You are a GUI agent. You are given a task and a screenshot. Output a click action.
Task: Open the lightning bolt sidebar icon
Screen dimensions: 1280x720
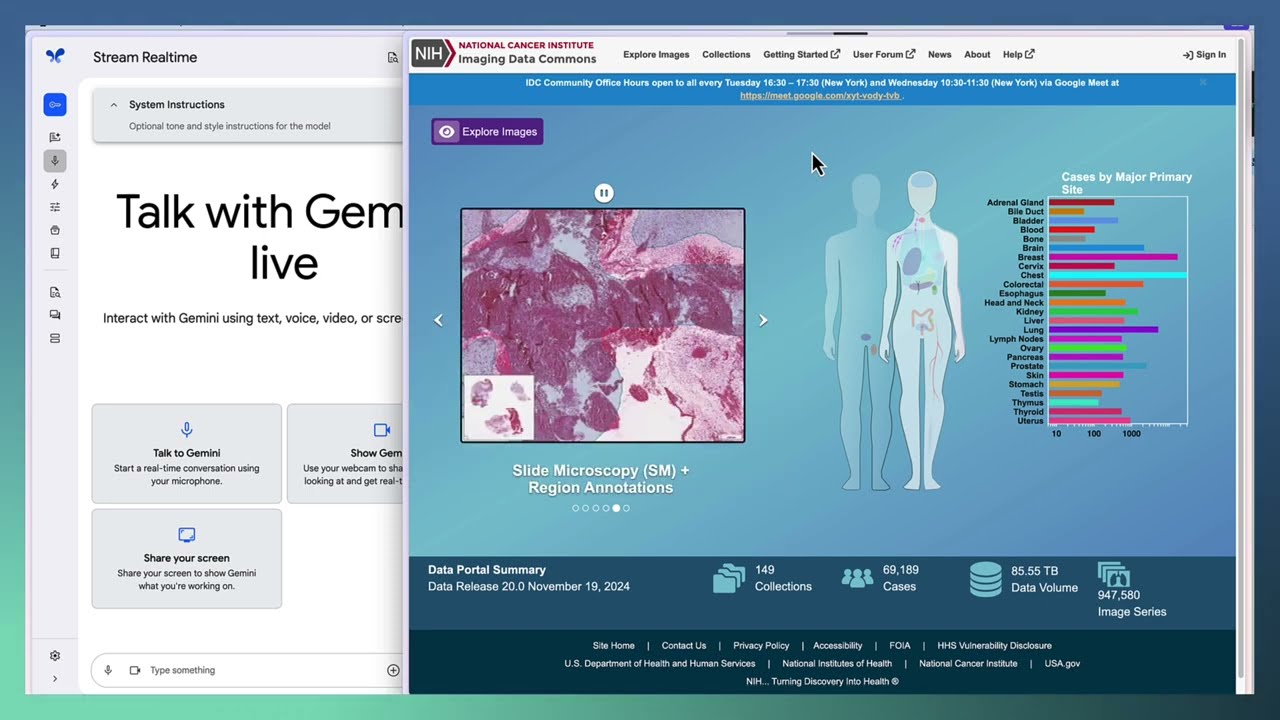point(55,184)
